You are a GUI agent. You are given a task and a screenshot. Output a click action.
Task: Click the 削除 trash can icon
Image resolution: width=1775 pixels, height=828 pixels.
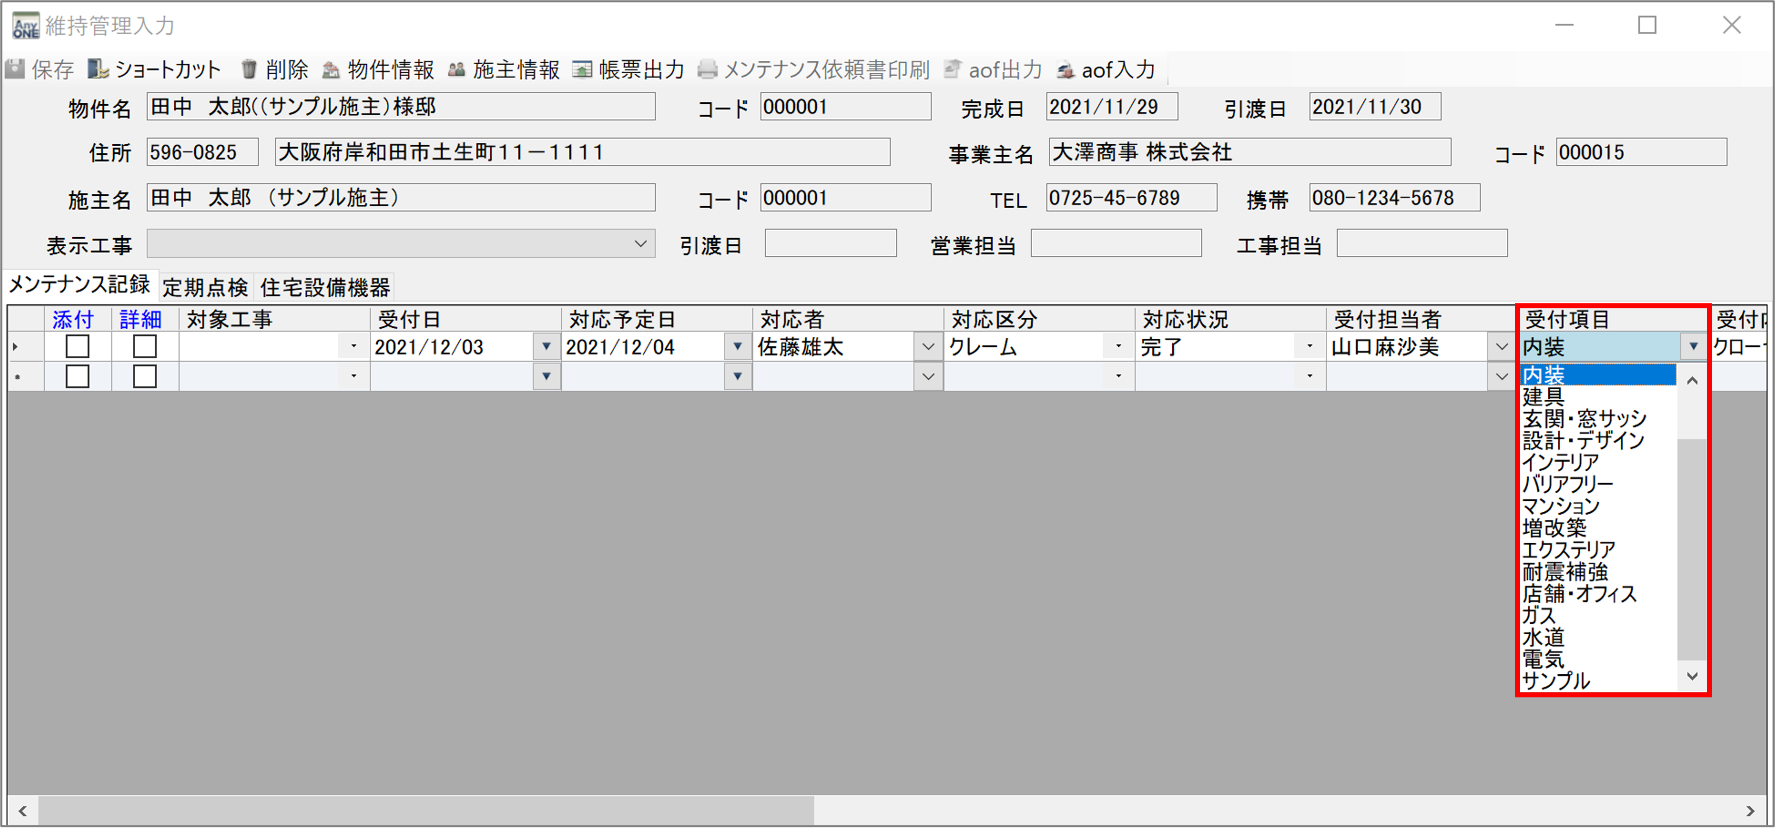(x=249, y=69)
